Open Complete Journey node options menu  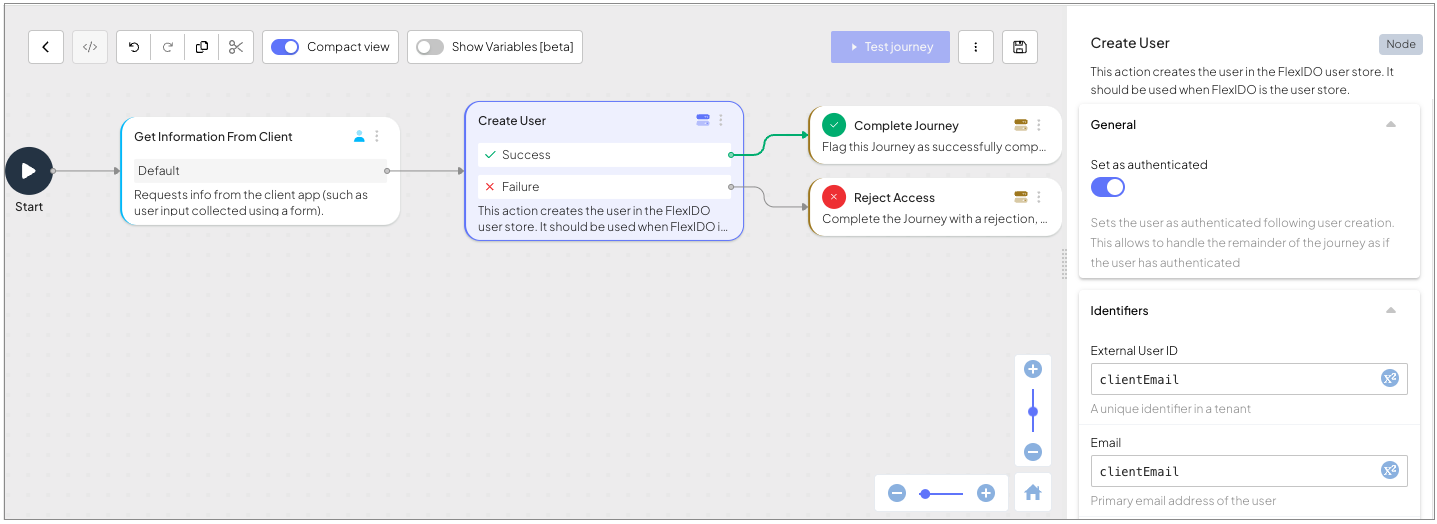(1039, 126)
